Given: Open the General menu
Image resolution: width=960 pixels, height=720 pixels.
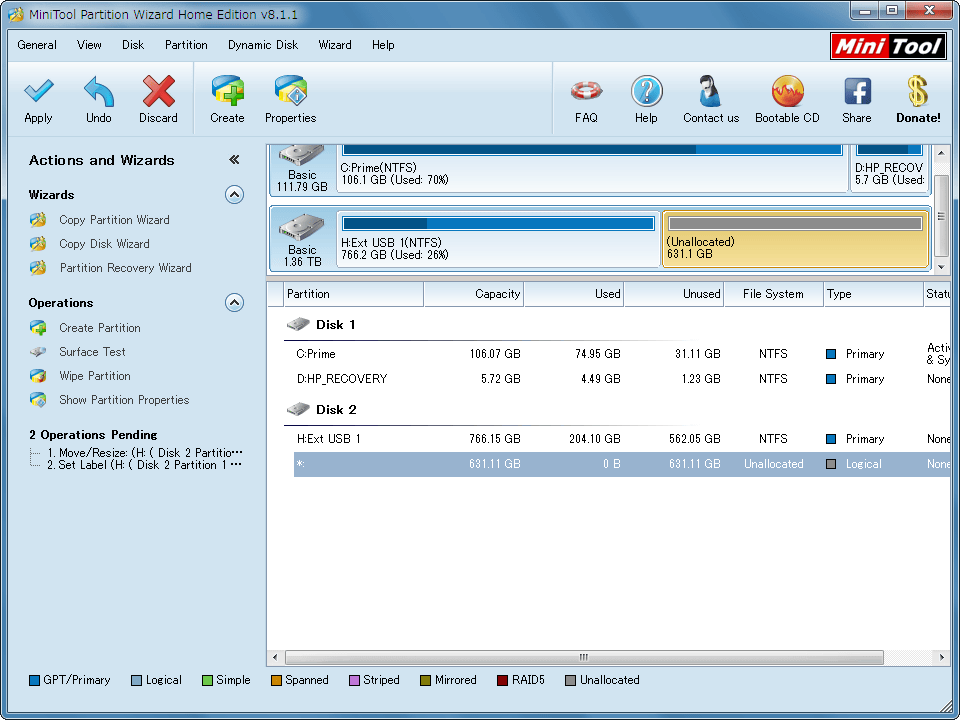Looking at the screenshot, I should 37,45.
